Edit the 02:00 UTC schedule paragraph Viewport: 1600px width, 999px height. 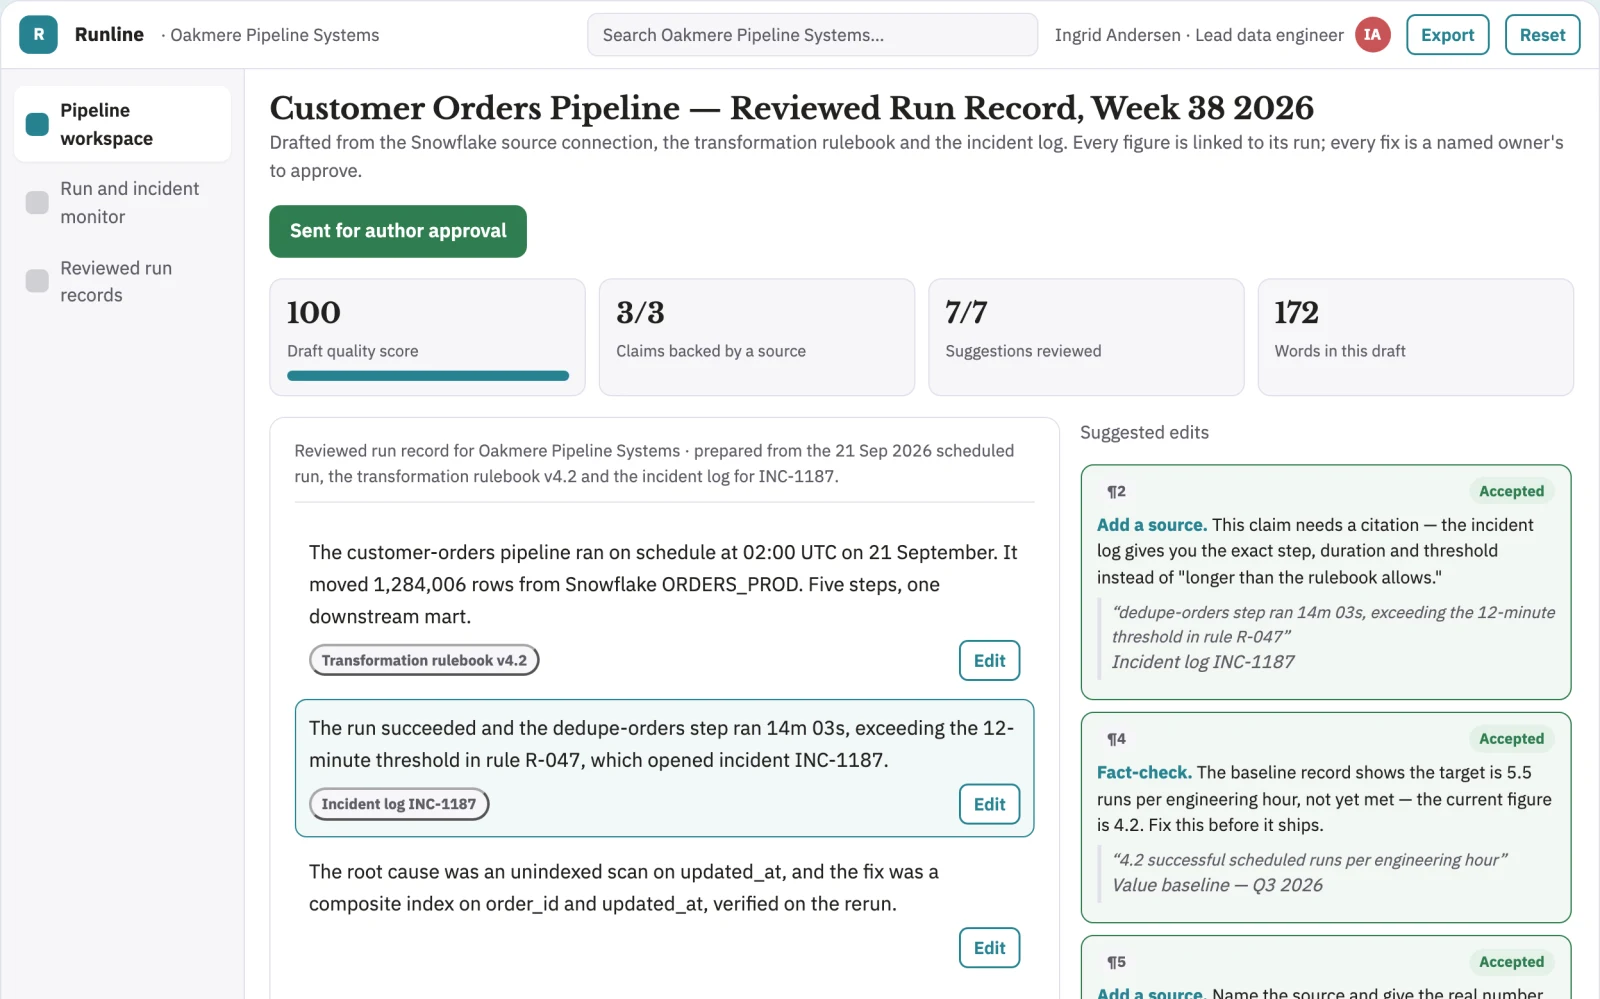click(989, 661)
